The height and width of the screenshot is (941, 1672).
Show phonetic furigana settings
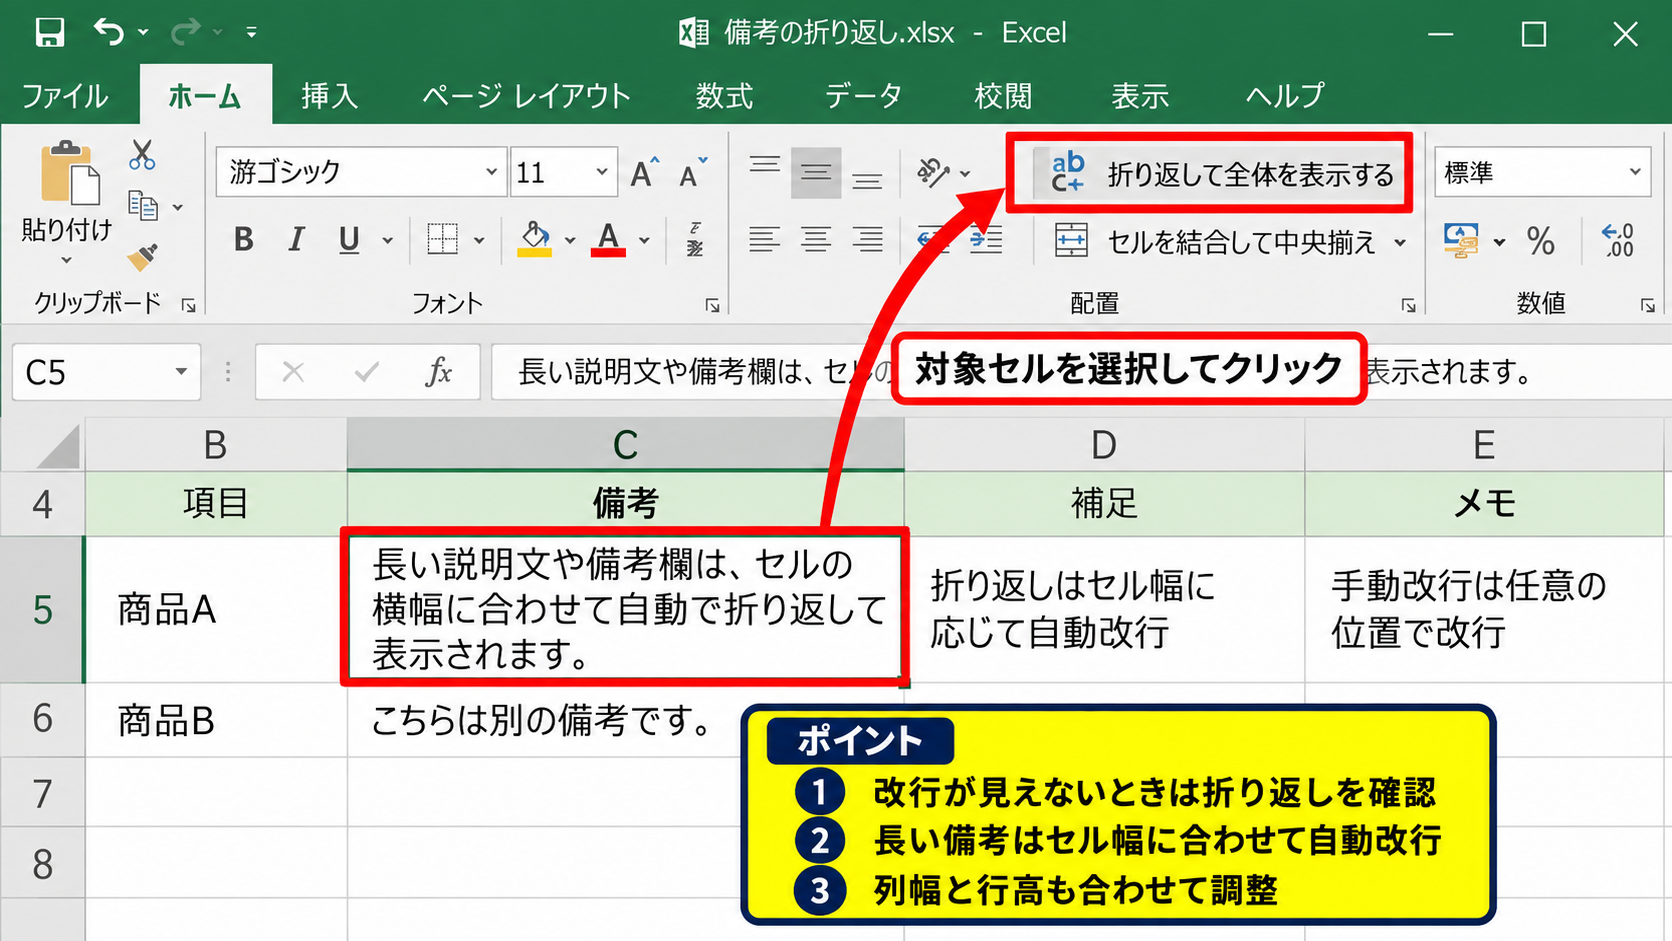coord(695,239)
